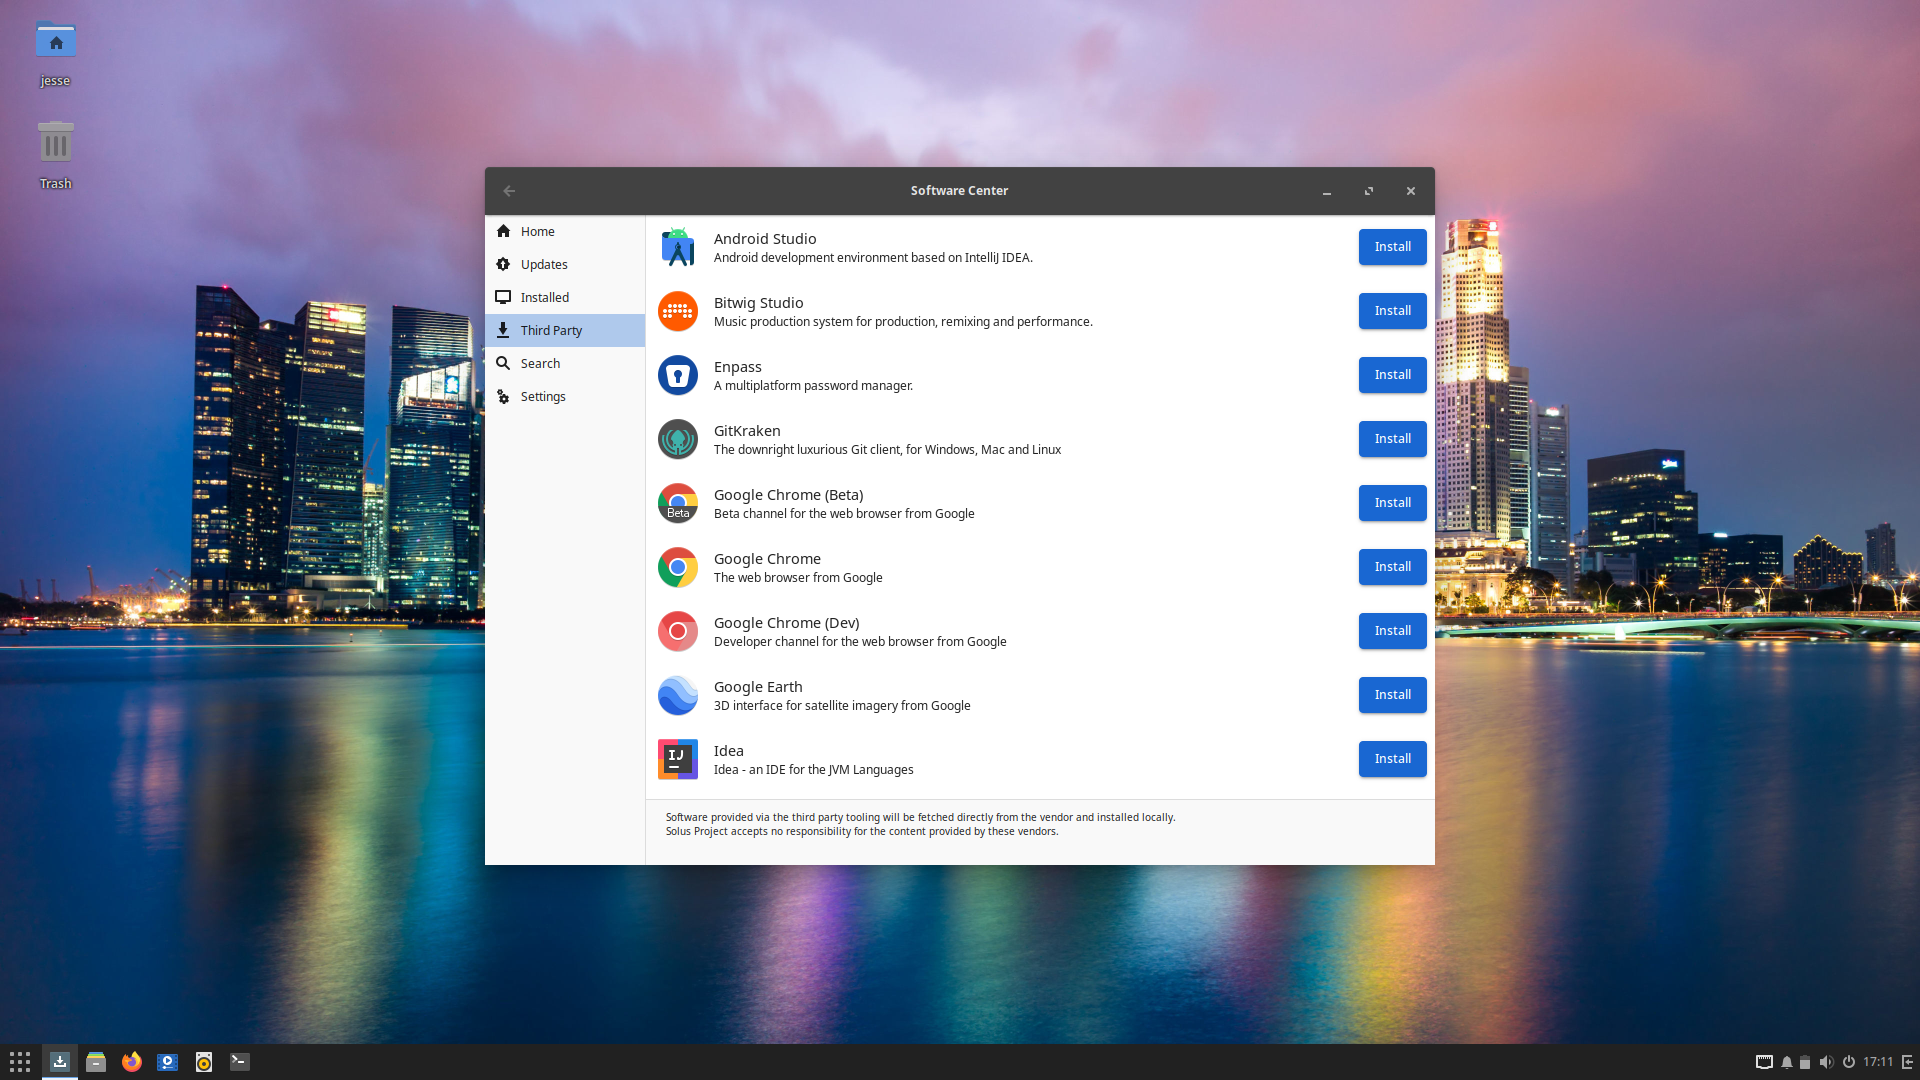Open the Firefox browser from the taskbar

[132, 1062]
